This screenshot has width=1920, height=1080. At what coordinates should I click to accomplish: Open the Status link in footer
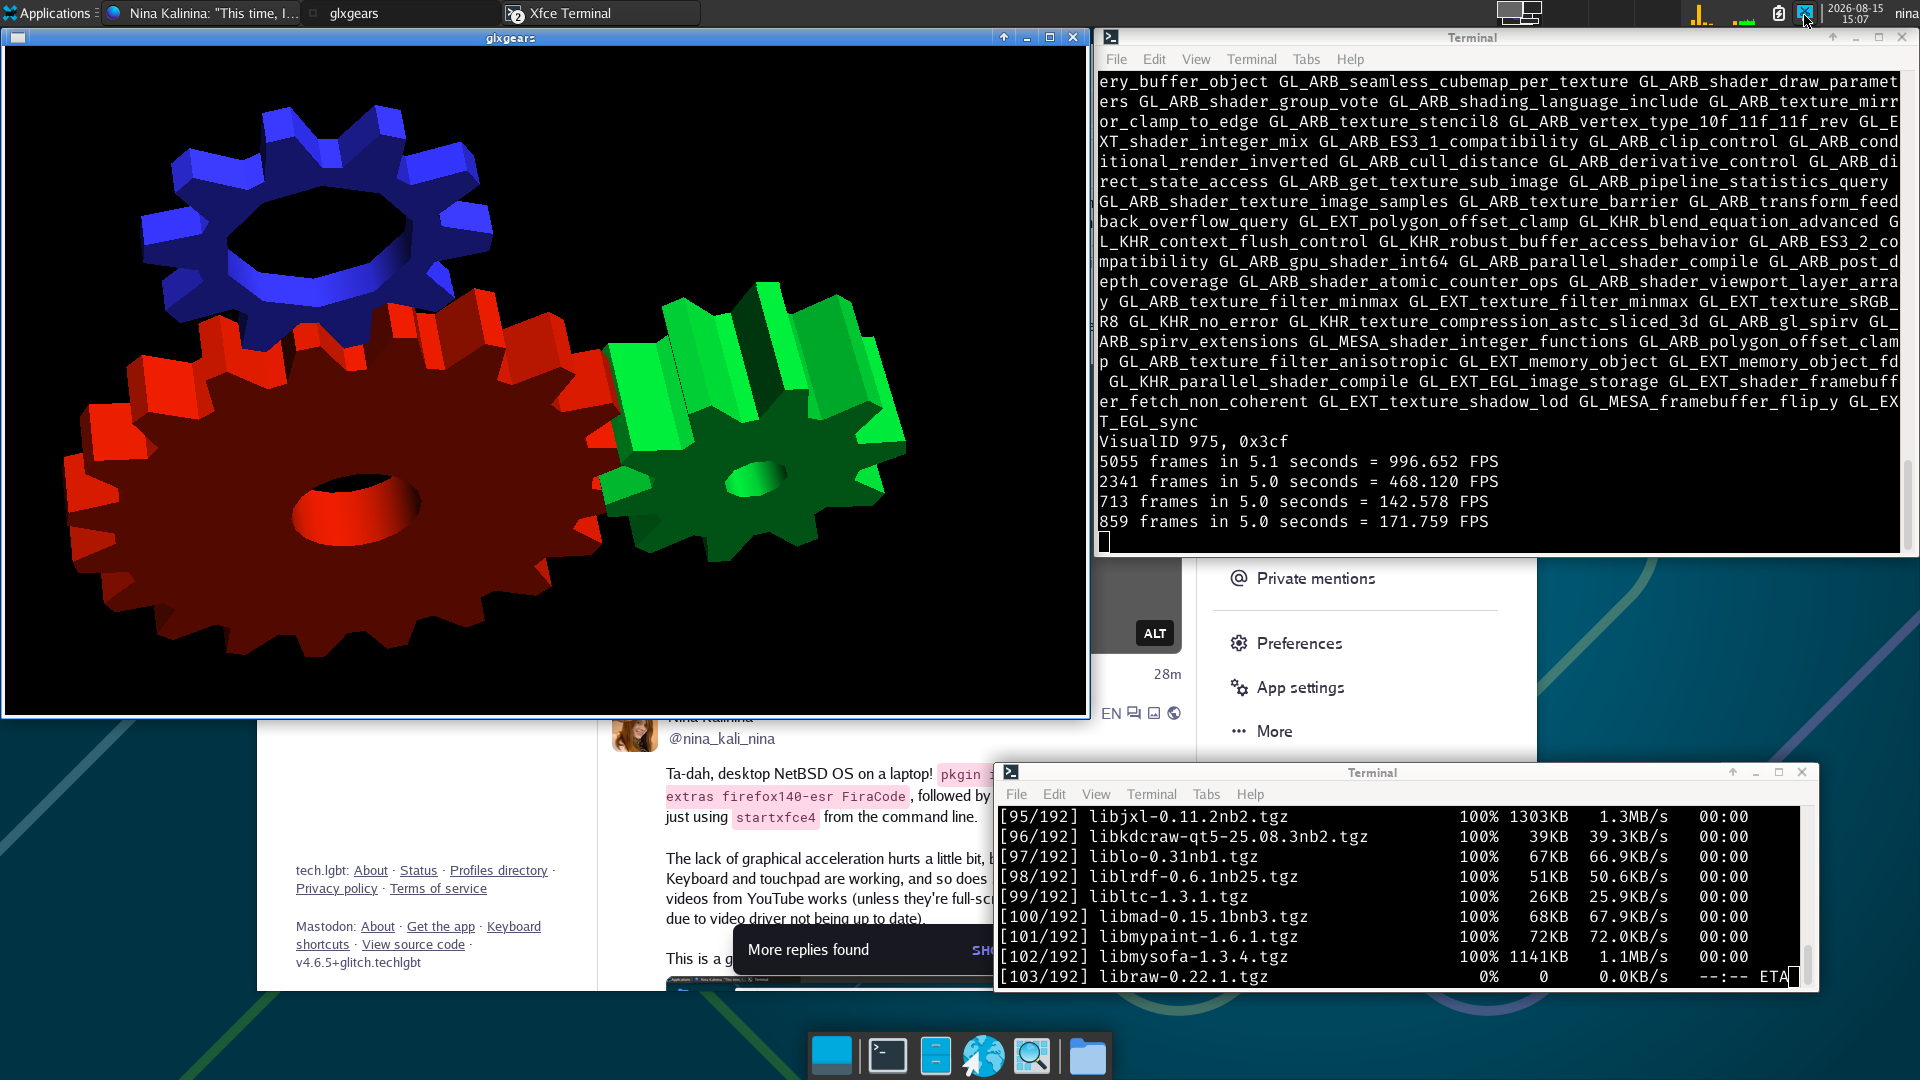click(418, 870)
